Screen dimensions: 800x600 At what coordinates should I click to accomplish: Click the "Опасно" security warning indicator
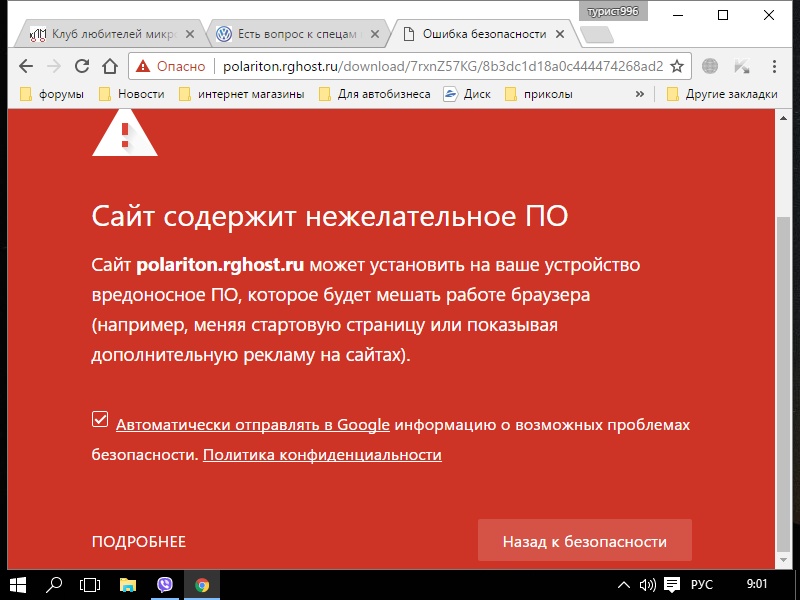(171, 67)
